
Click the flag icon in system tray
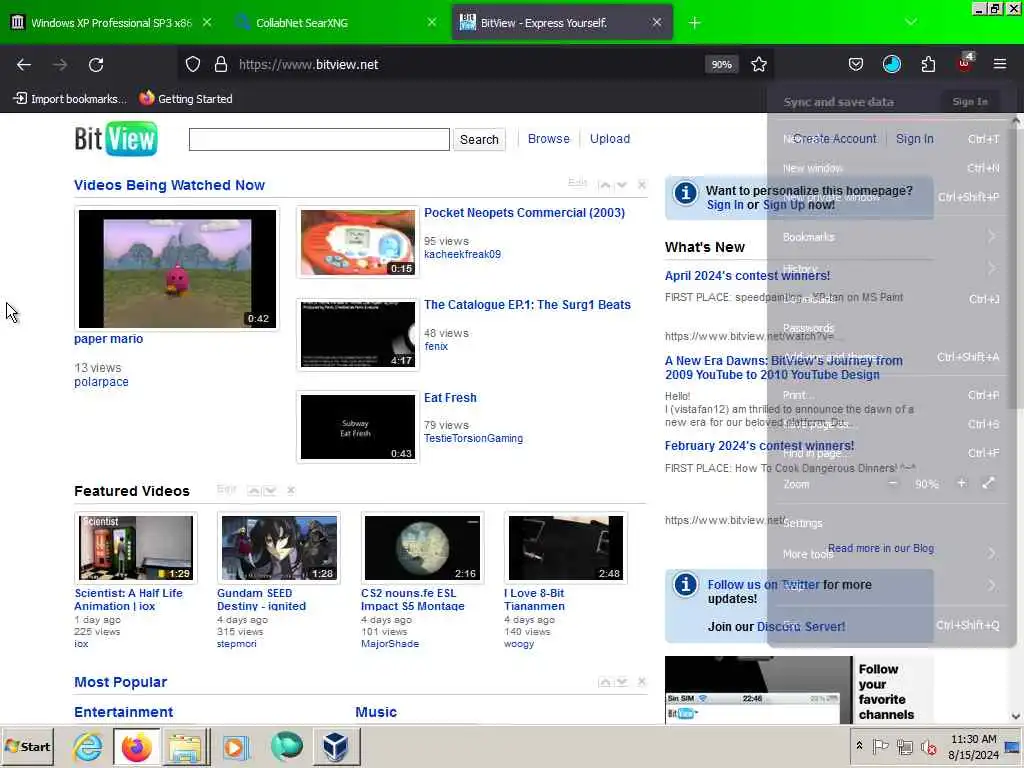881,746
